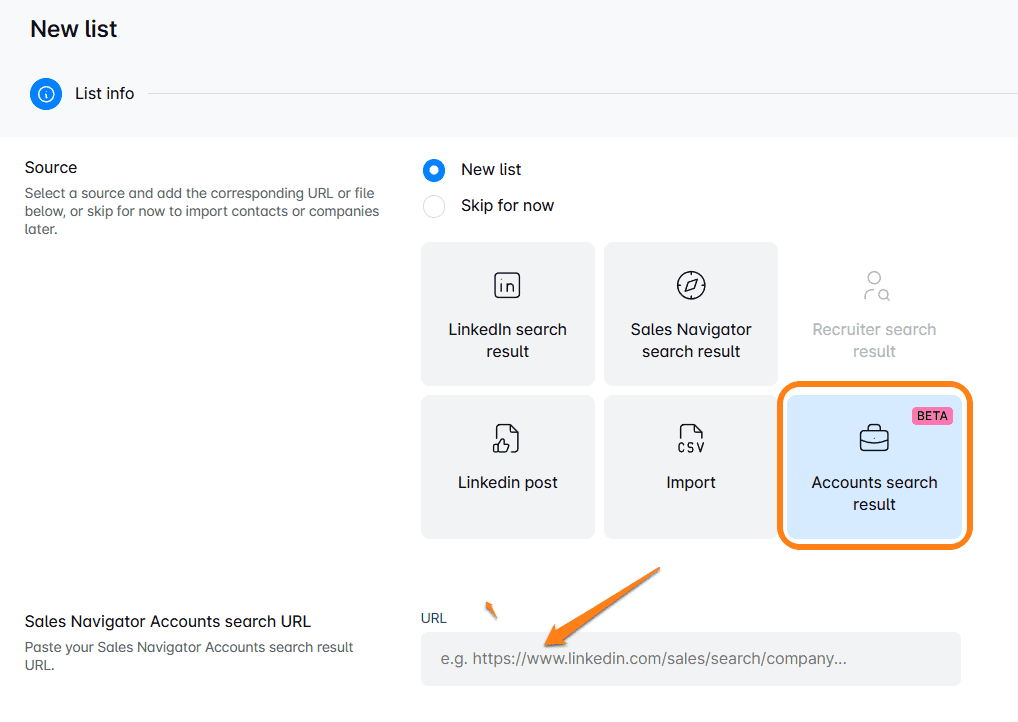
Task: Click the Recruiter search result card
Action: [x=874, y=313]
